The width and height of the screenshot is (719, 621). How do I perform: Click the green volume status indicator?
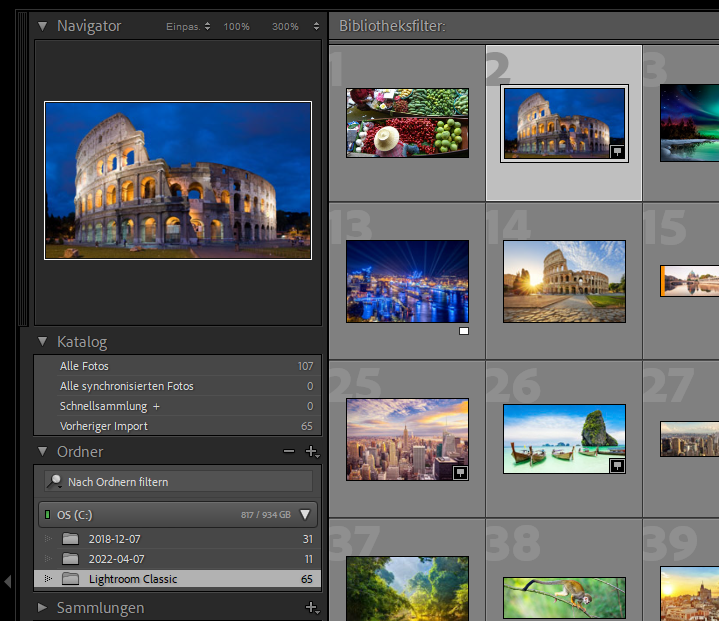tap(47, 515)
